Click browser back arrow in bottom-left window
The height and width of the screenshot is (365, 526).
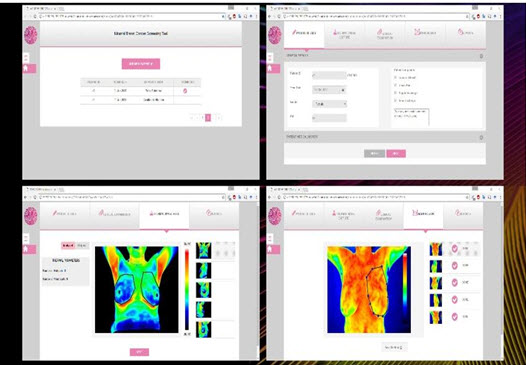(x=25, y=197)
